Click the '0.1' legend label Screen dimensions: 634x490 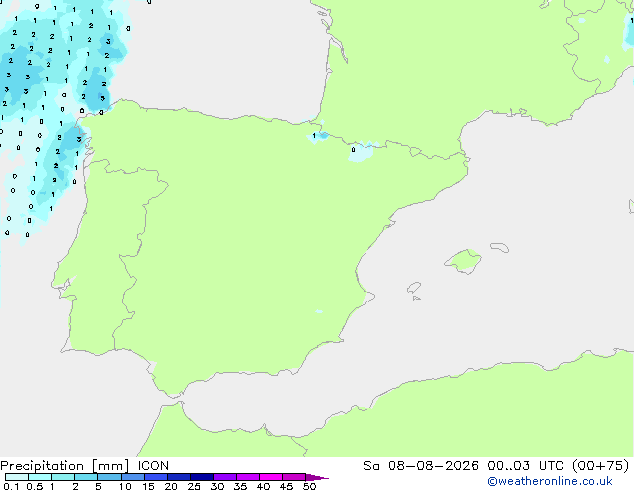pos(11,486)
